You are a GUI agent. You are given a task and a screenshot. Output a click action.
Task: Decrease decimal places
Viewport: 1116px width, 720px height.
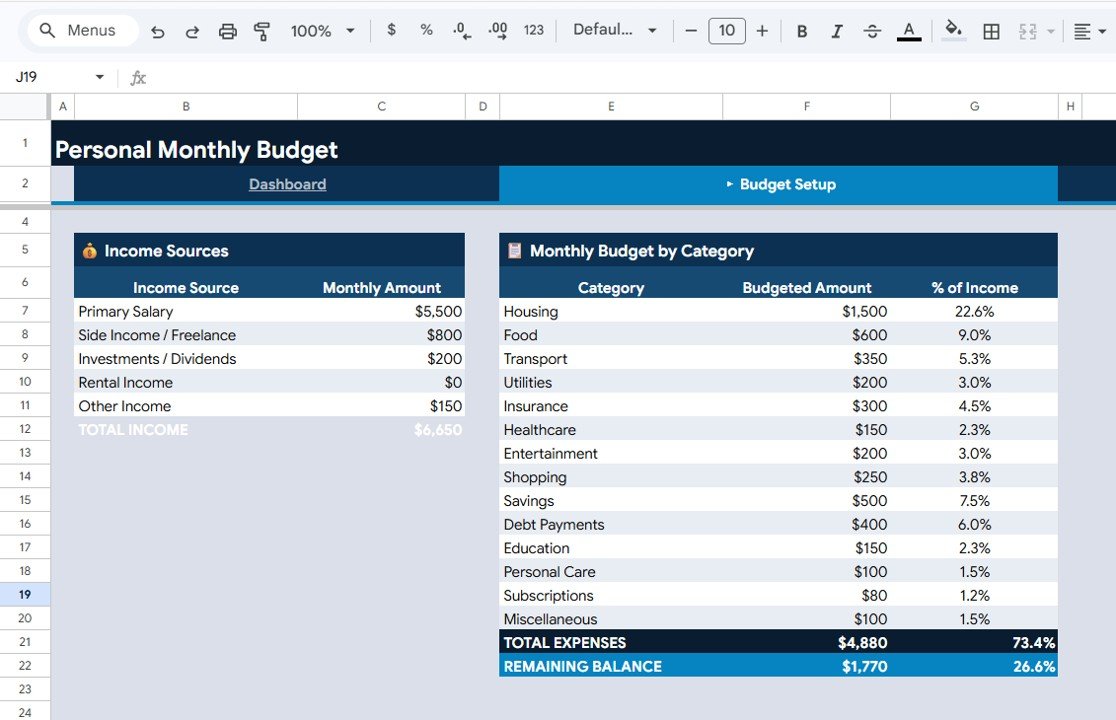pyautogui.click(x=461, y=30)
